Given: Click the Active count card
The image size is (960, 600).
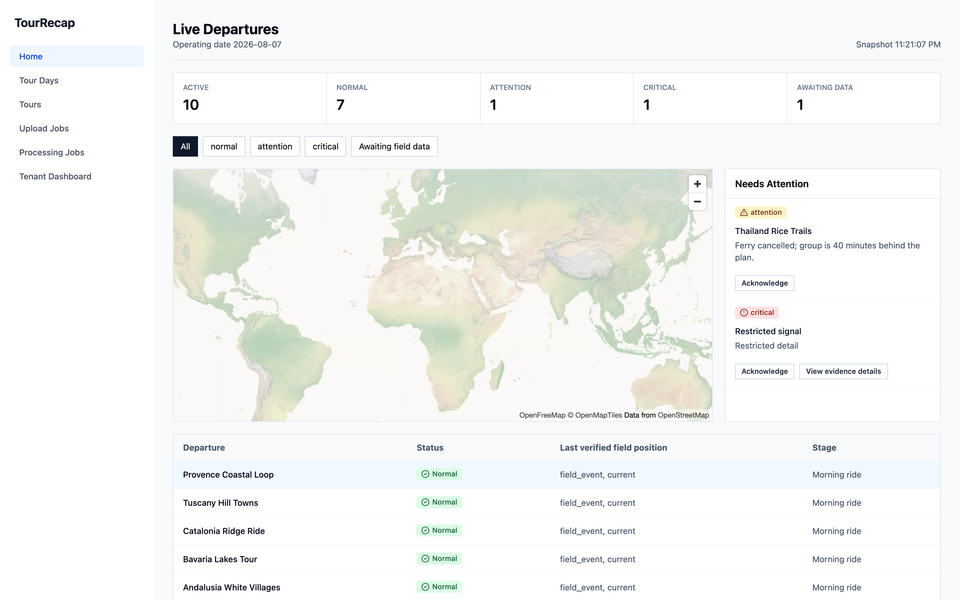Looking at the screenshot, I should (250, 99).
